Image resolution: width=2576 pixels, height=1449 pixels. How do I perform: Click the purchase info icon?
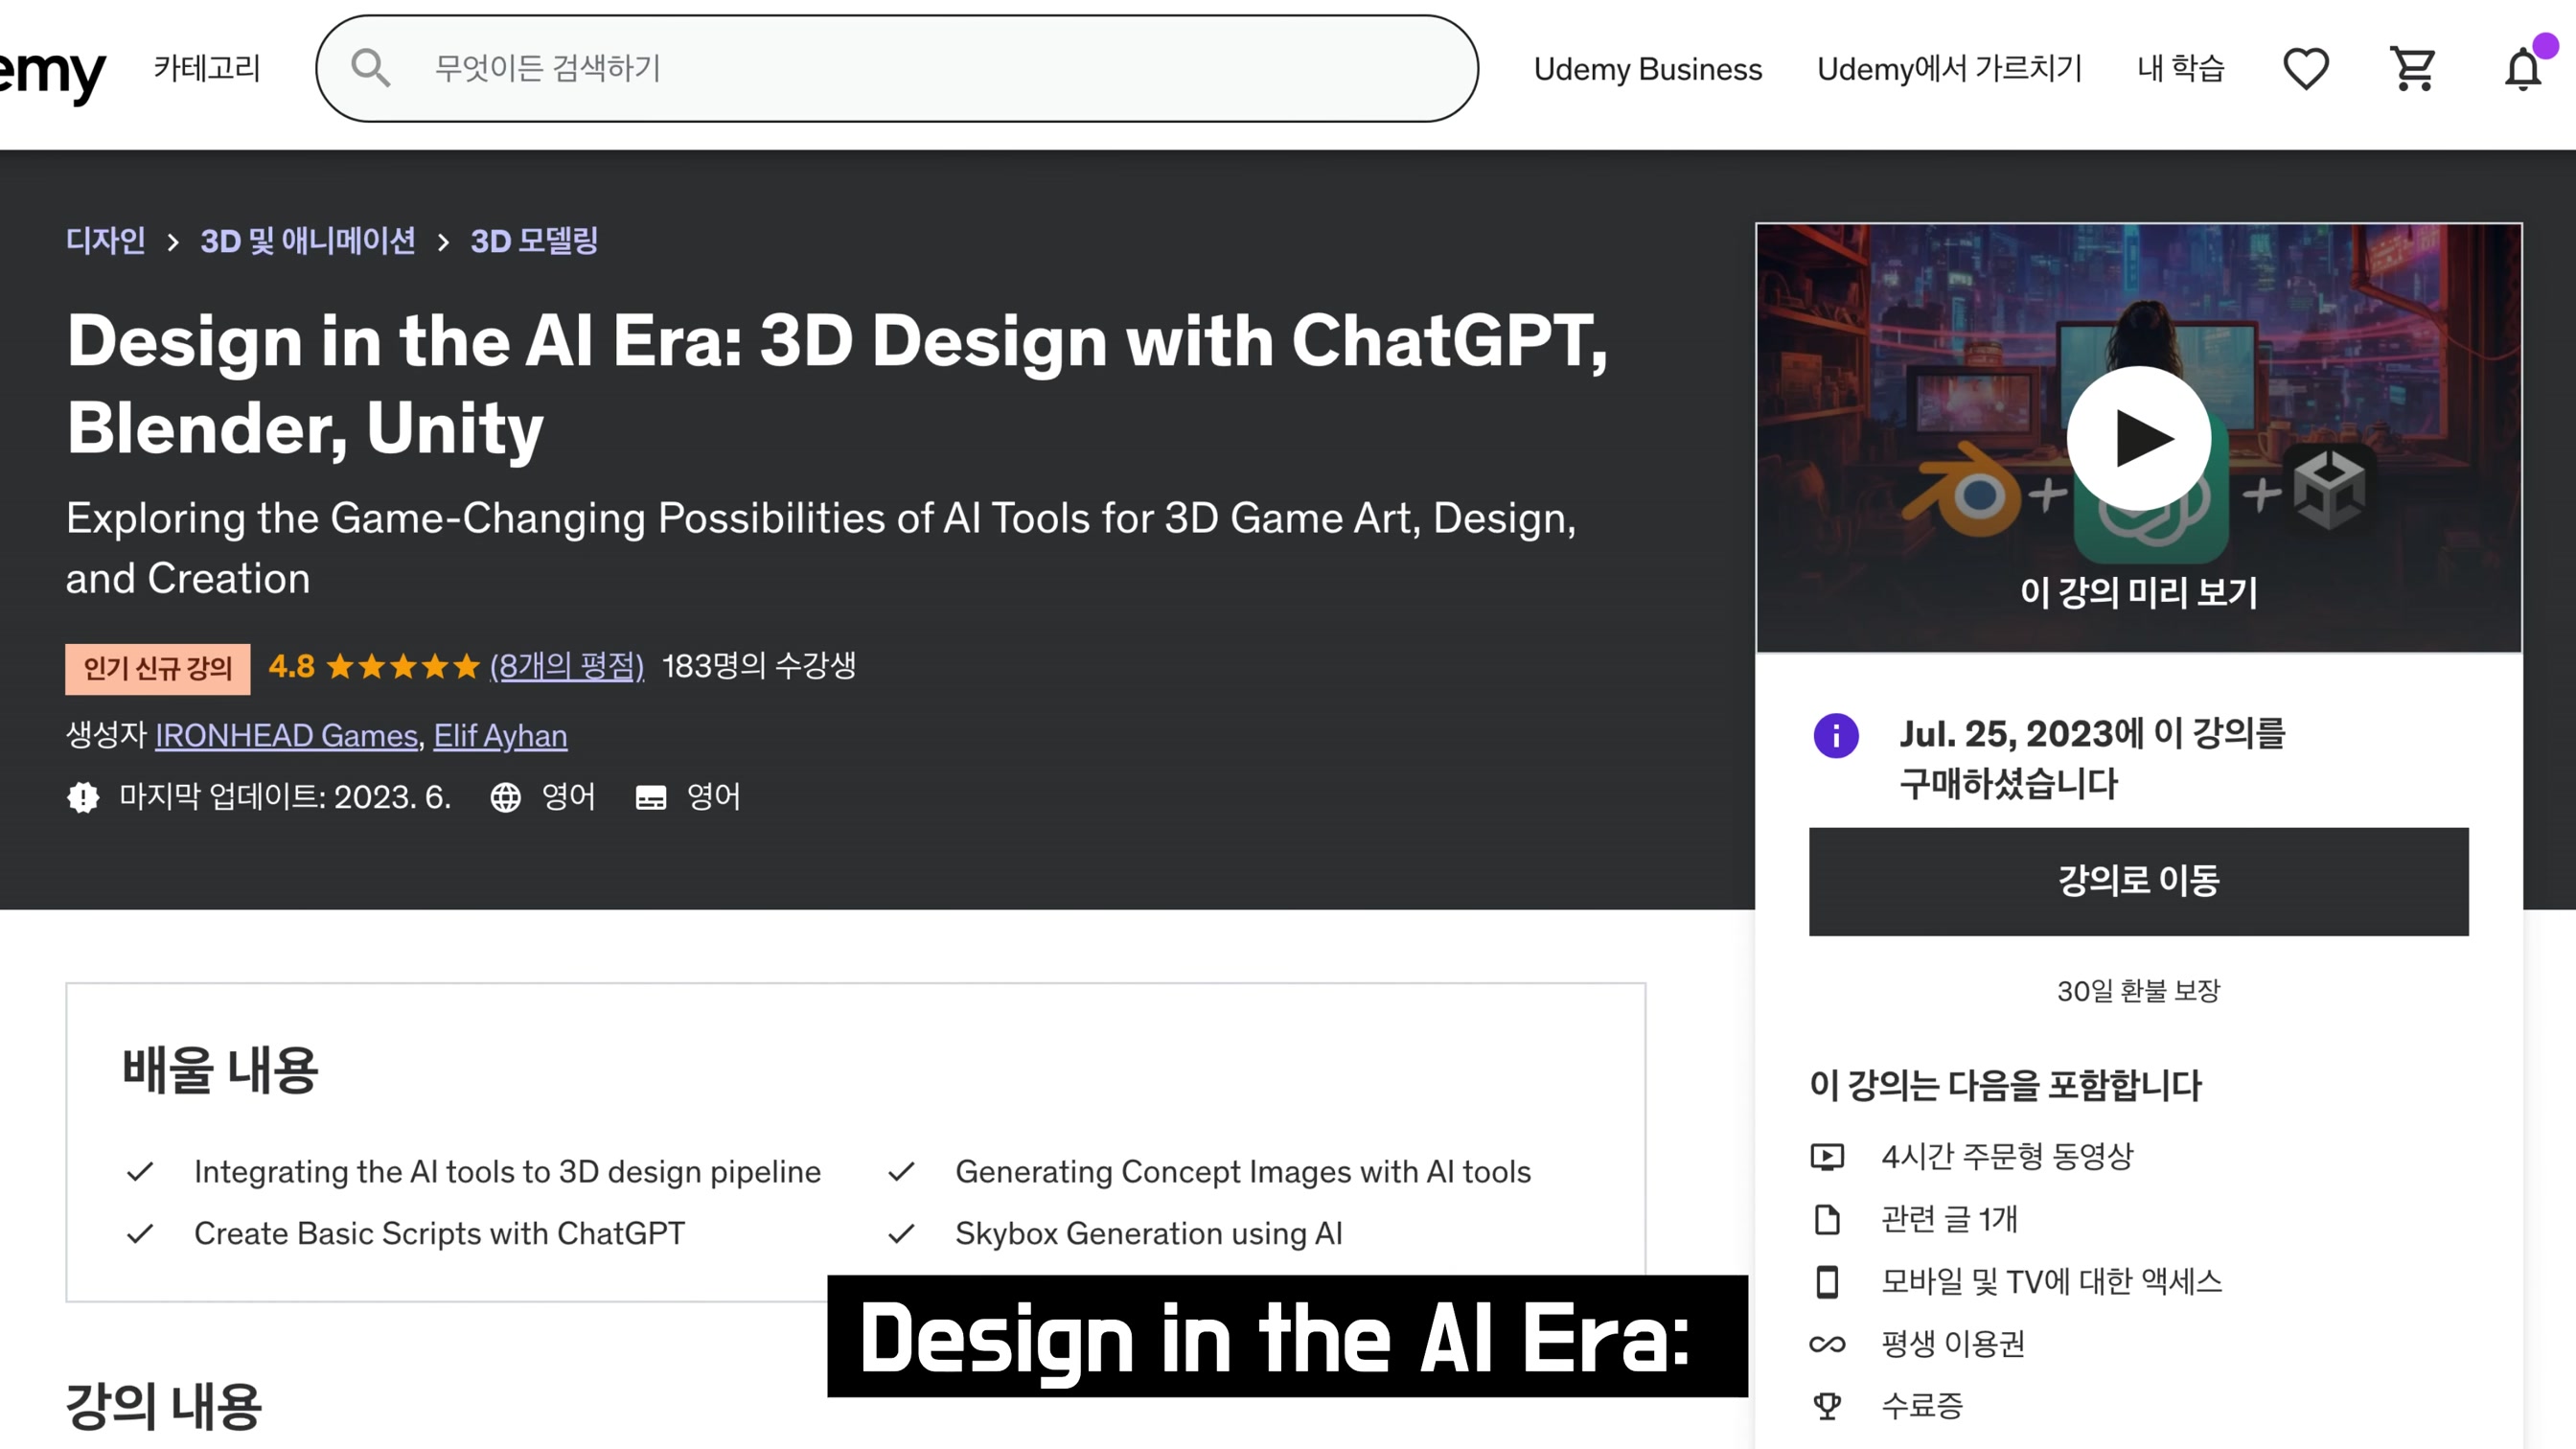(1836, 736)
